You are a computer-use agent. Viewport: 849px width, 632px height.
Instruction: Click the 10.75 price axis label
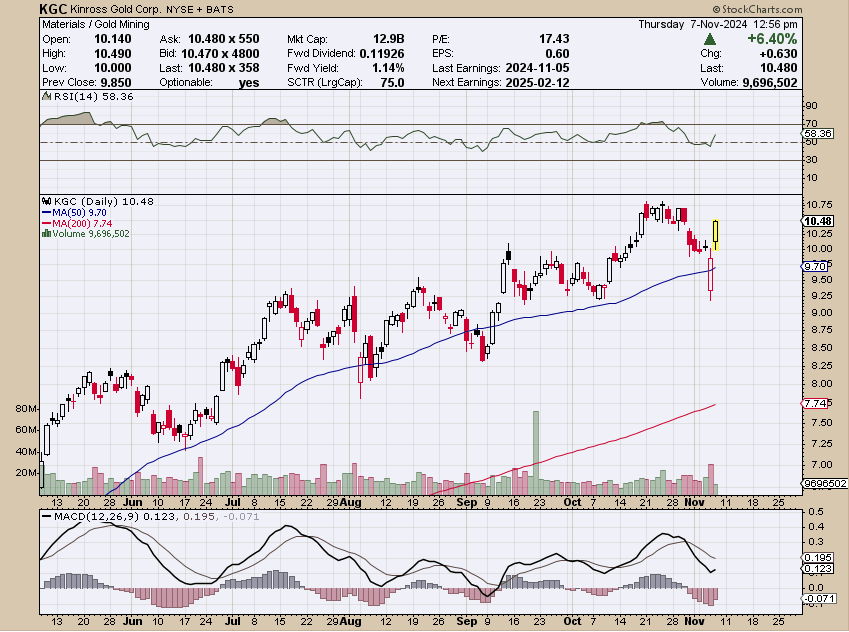pos(819,205)
